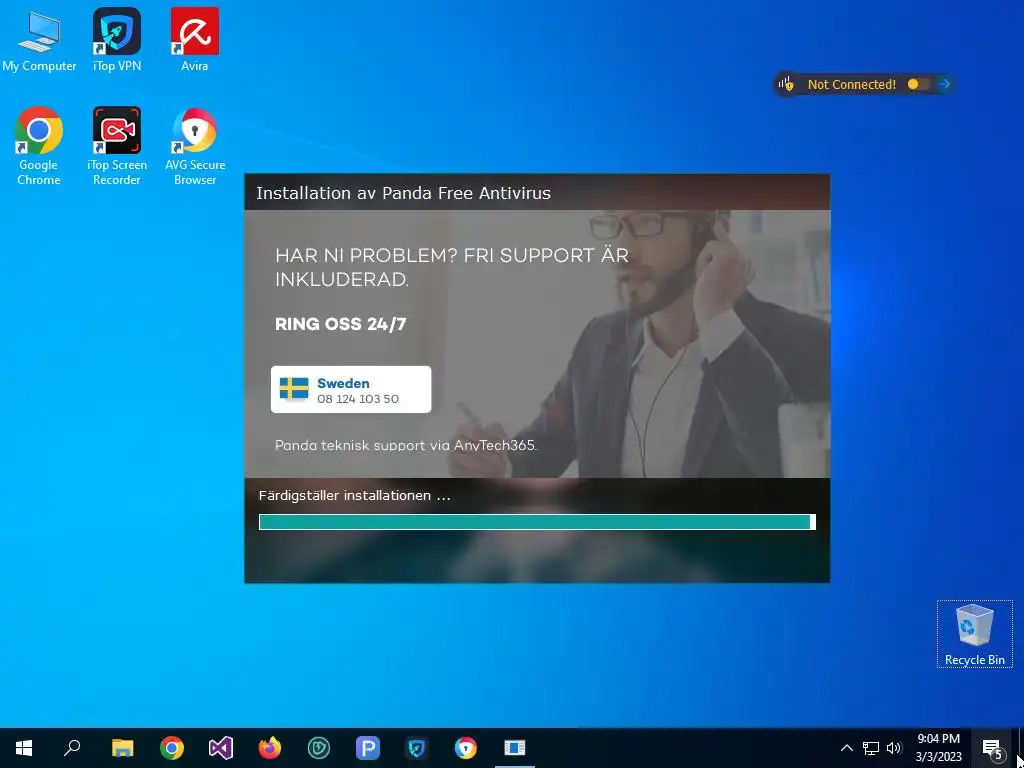Open Chrome from the taskbar

click(x=172, y=748)
